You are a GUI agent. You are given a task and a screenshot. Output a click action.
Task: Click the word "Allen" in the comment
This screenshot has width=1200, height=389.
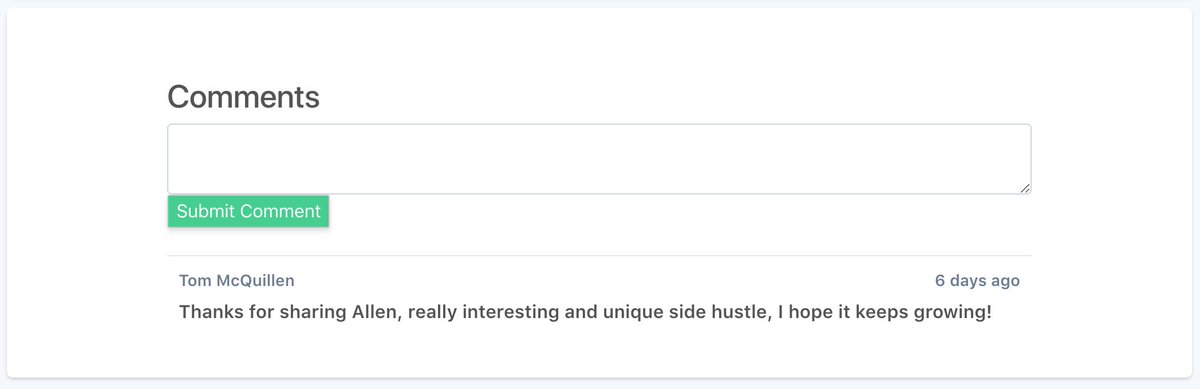click(378, 312)
